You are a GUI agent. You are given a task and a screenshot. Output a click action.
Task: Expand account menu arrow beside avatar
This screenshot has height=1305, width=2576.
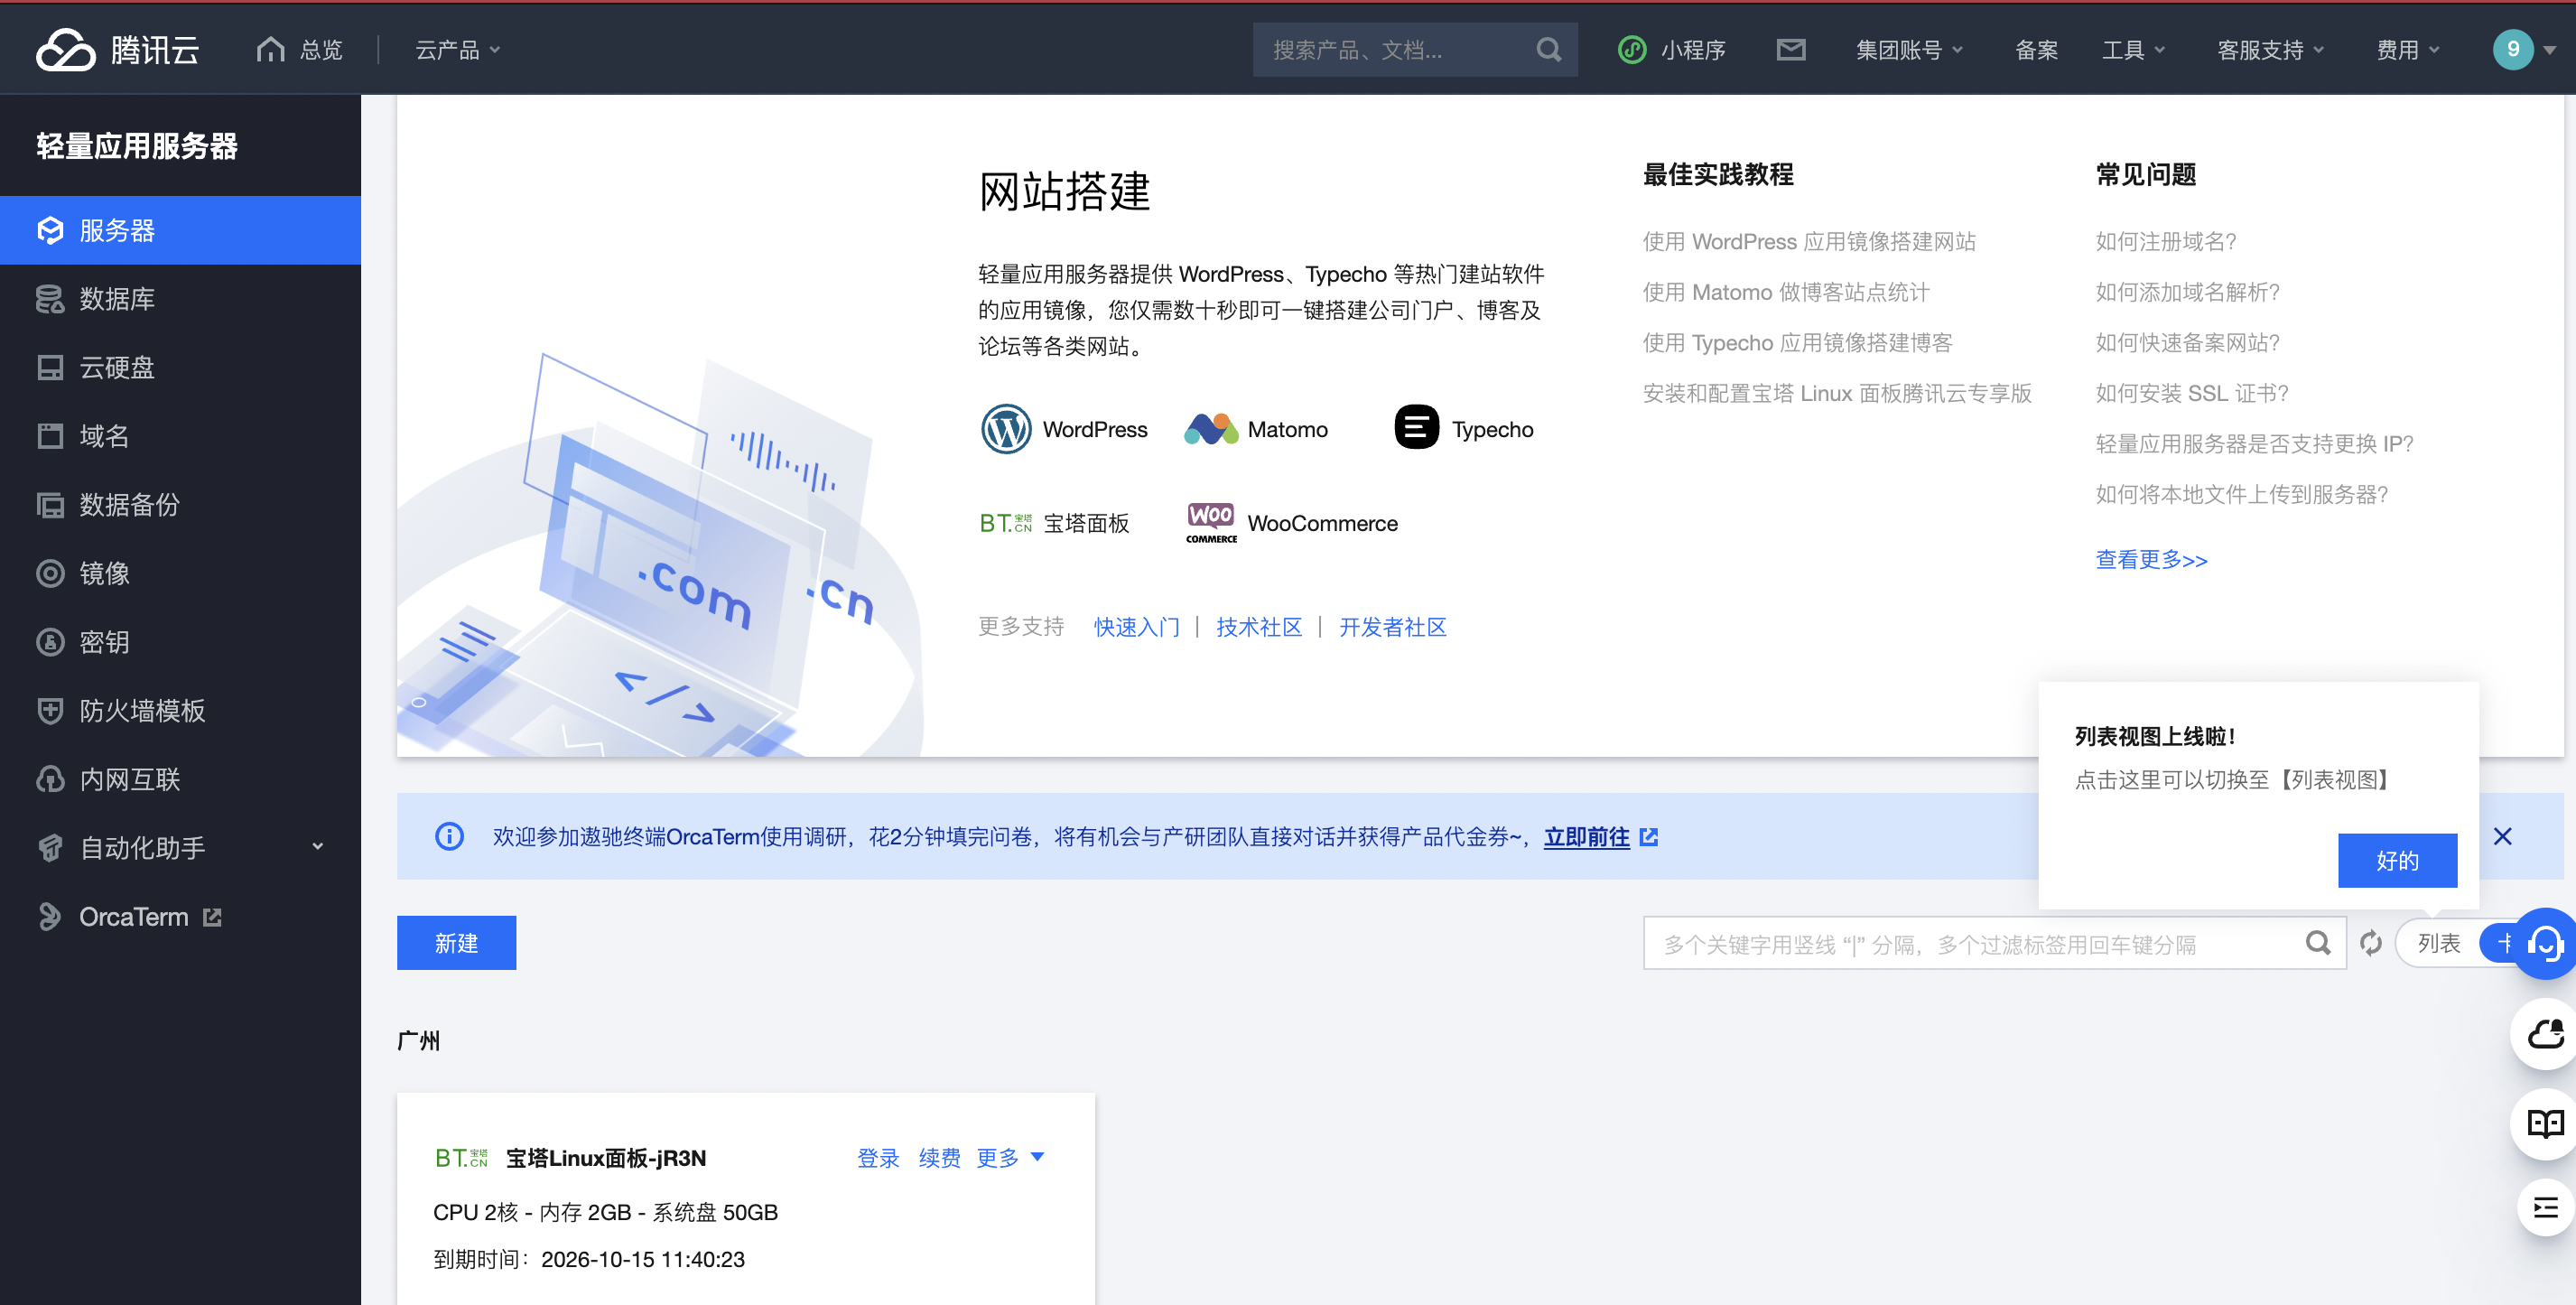[2549, 50]
